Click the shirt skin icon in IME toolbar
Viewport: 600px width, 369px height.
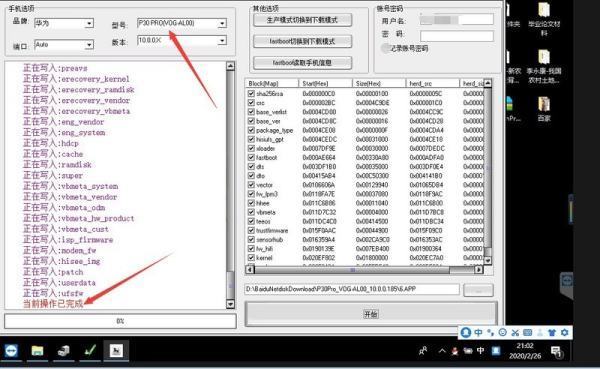552,333
